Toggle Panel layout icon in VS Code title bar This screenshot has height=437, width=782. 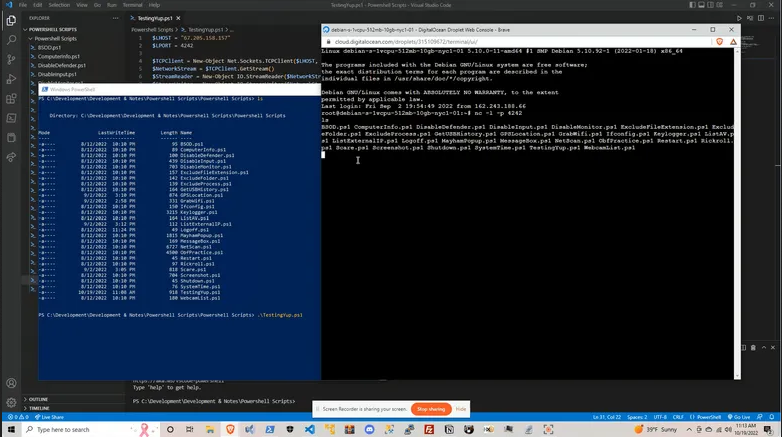(701, 5)
